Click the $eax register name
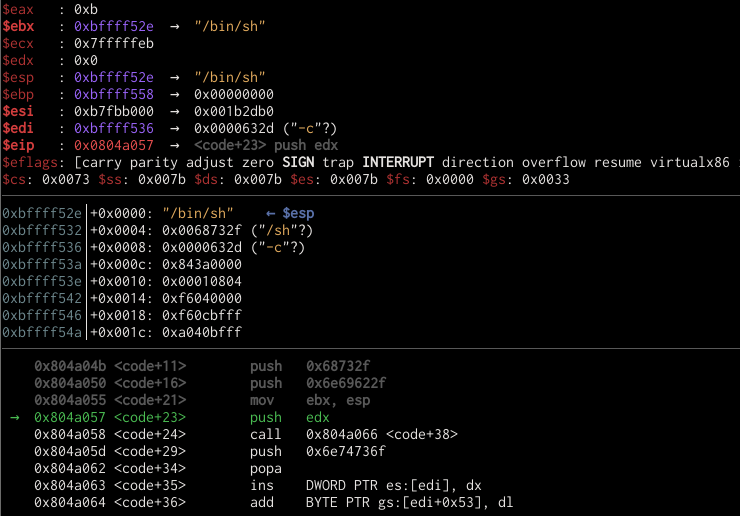 (18, 8)
